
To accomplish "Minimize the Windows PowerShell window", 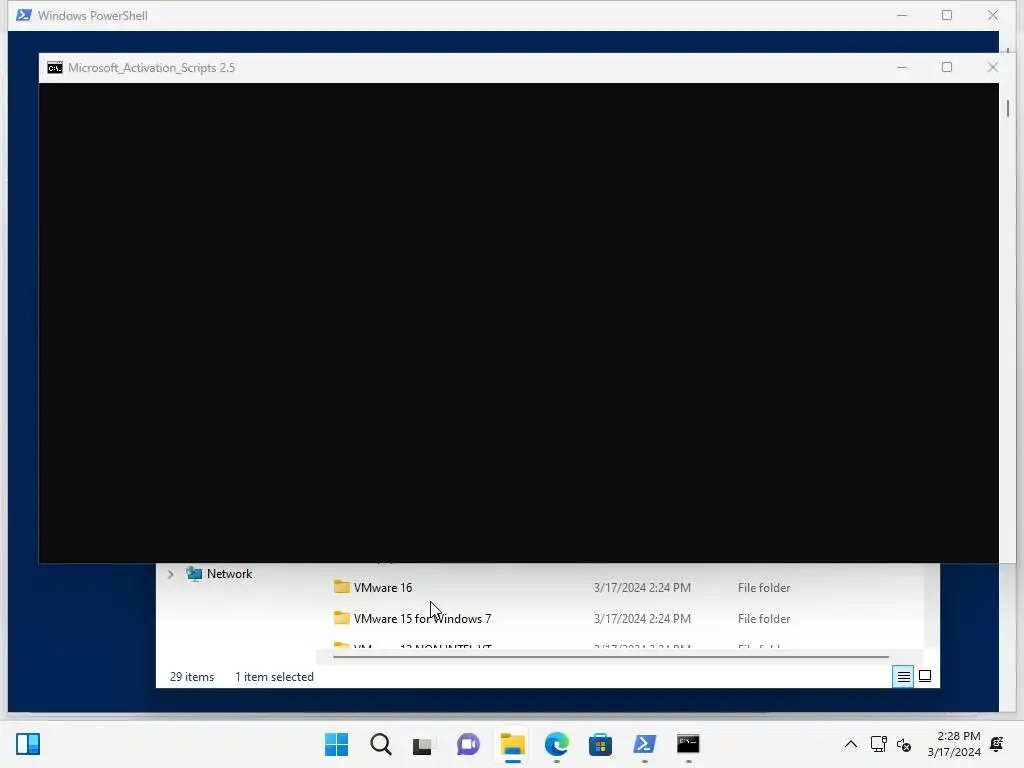I will (902, 15).
